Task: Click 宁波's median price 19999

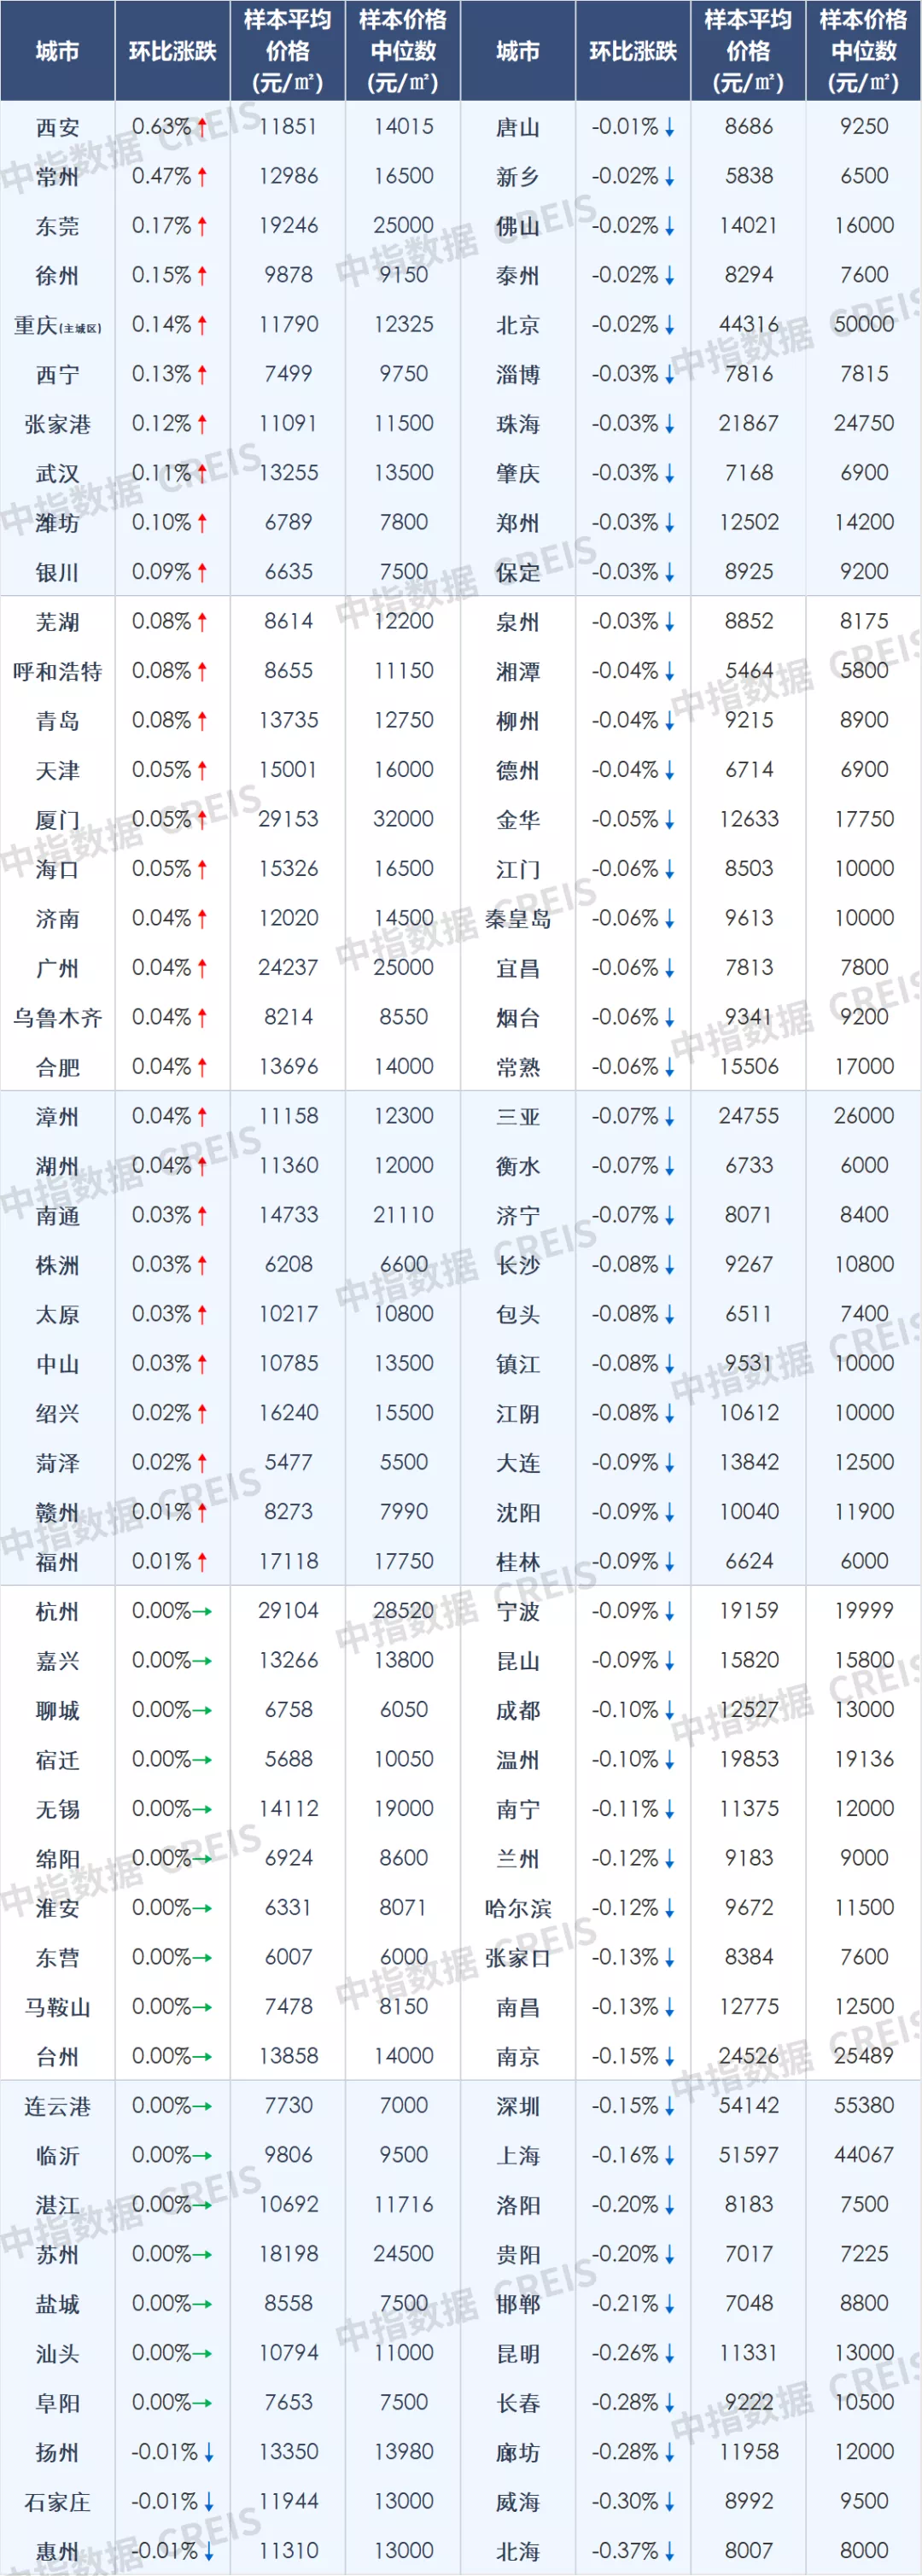Action: pos(864,1611)
